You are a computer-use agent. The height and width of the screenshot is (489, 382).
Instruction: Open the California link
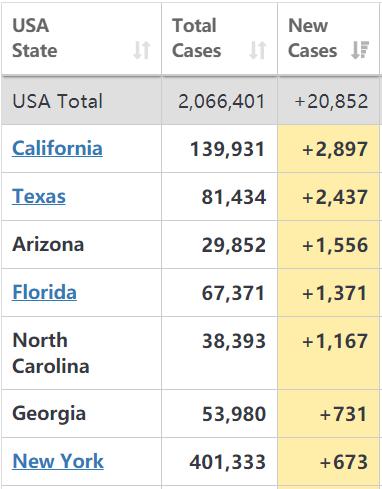[57, 148]
